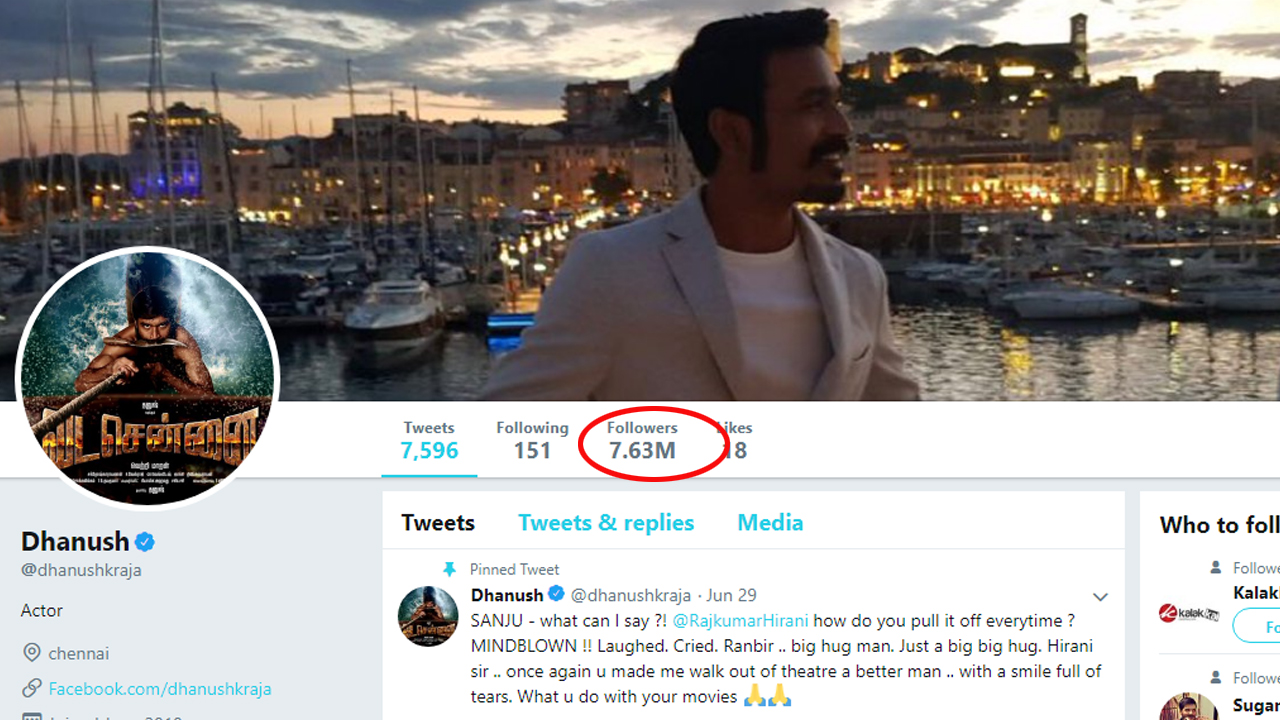
Task: Open the Facebook.com/dhanushkraja link
Action: click(160, 689)
